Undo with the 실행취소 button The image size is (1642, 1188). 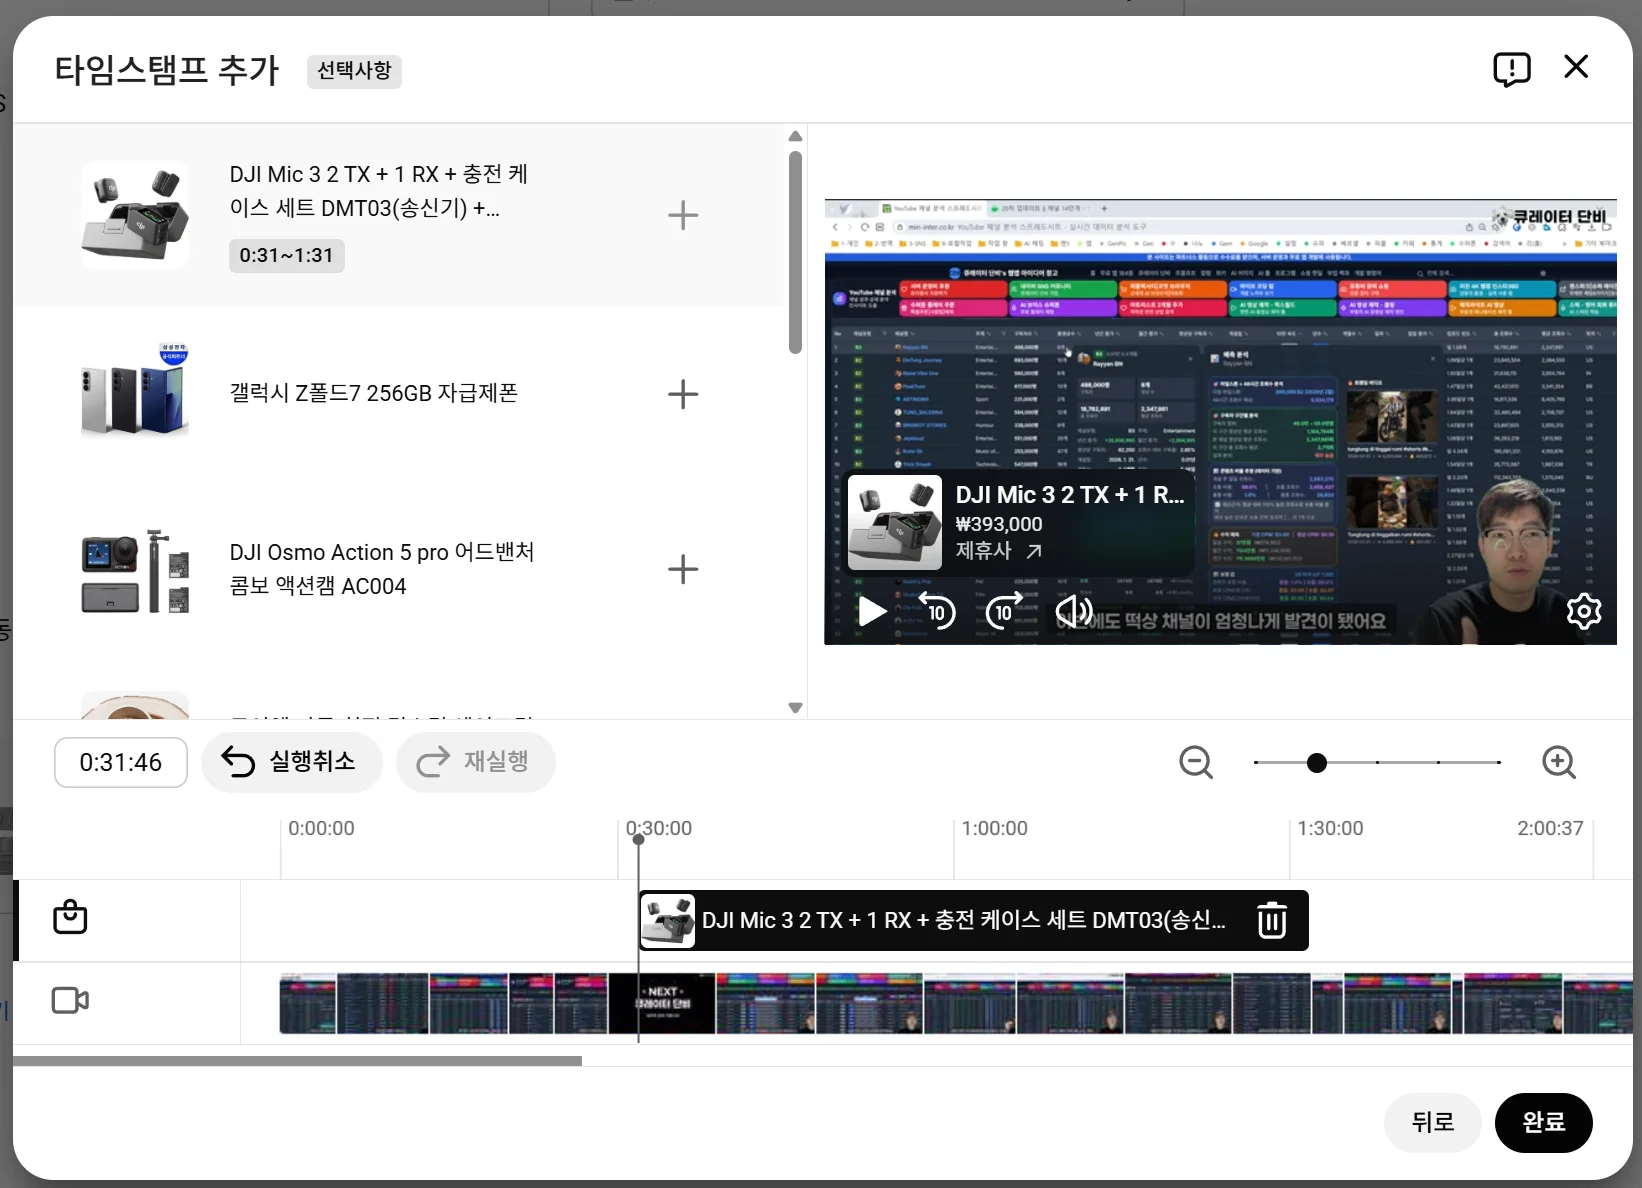(x=292, y=761)
